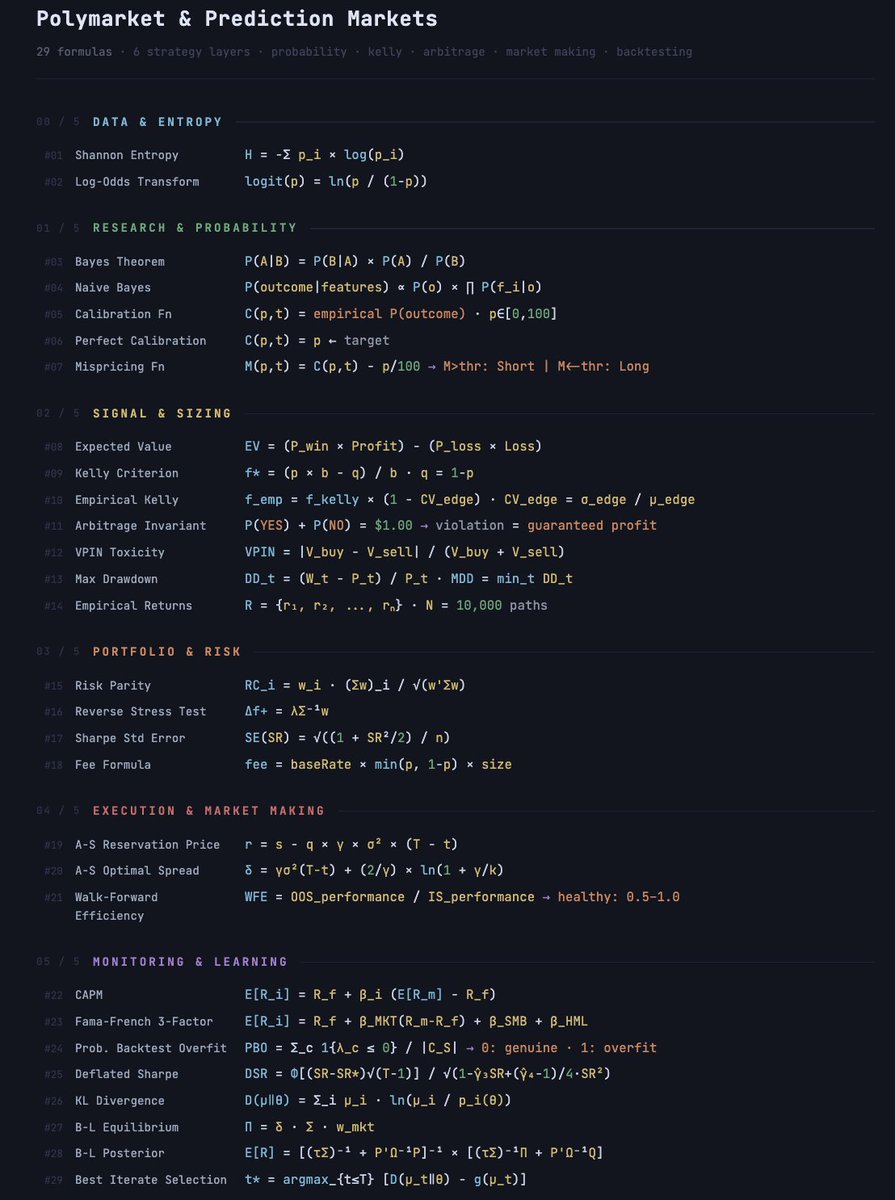
Task: Click the "Kelly Criterion" row label
Action: (127, 473)
